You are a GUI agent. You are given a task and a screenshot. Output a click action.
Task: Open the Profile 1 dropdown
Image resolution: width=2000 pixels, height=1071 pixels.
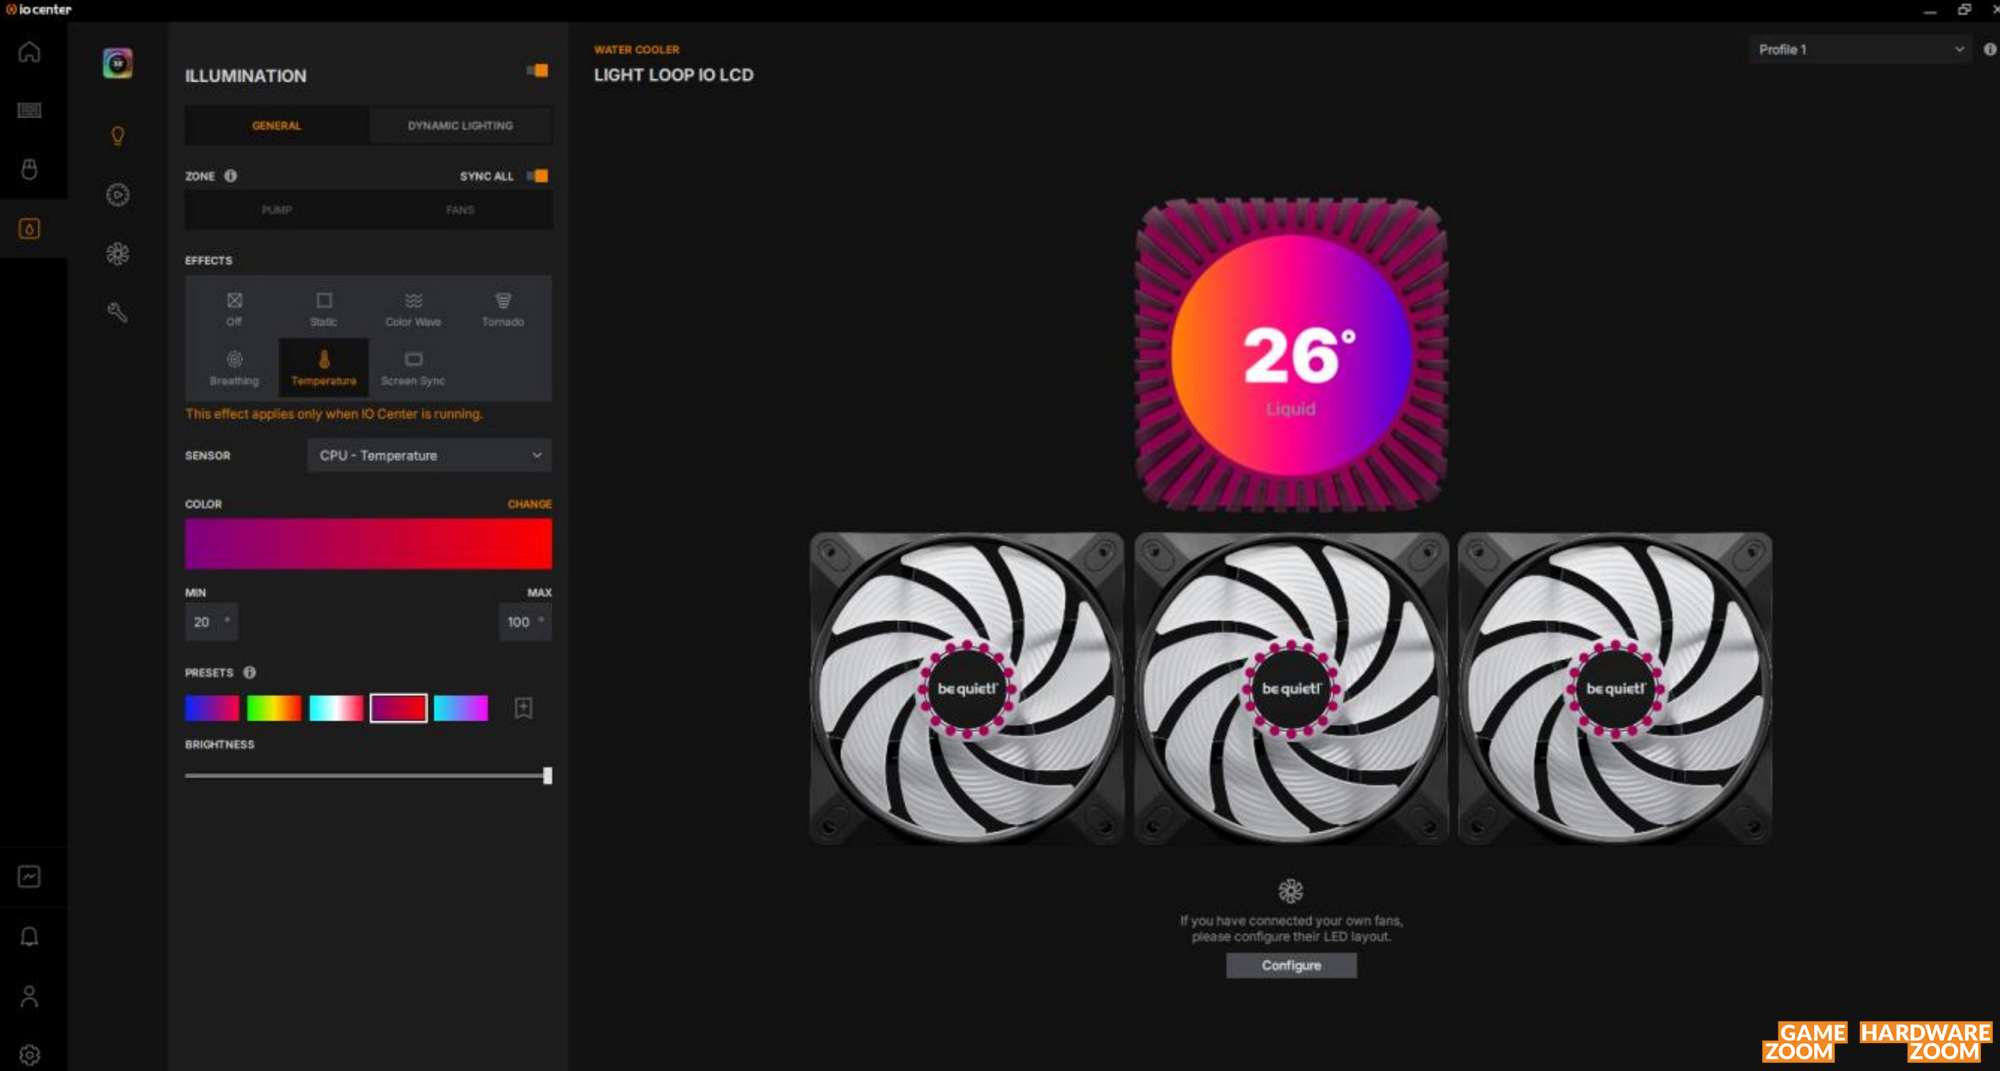[1860, 49]
